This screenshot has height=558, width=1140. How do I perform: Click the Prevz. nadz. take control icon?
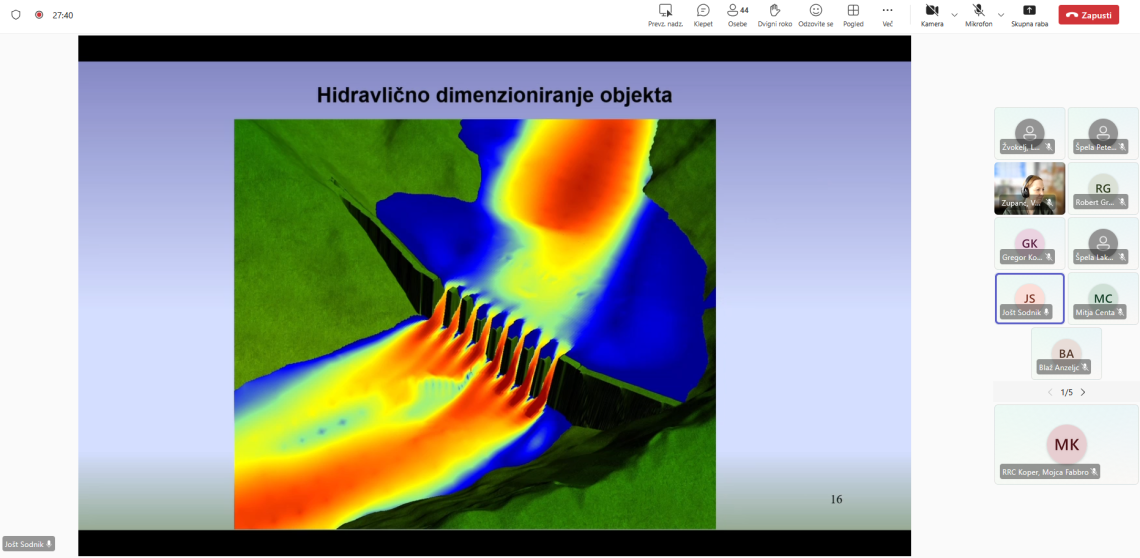665,11
